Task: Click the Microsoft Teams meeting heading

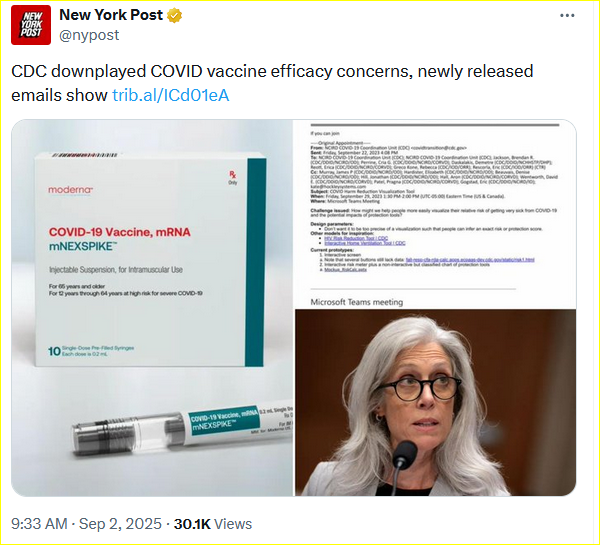Action: 357,302
